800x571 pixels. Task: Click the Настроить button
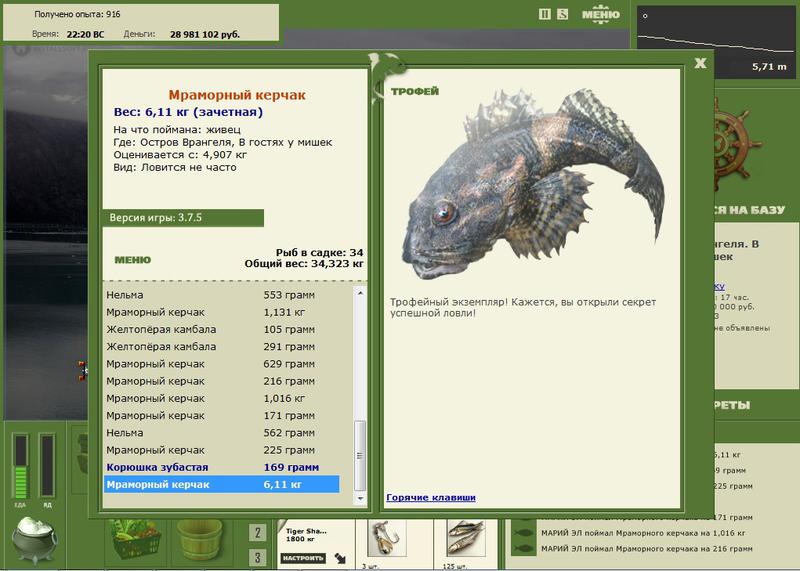[303, 558]
